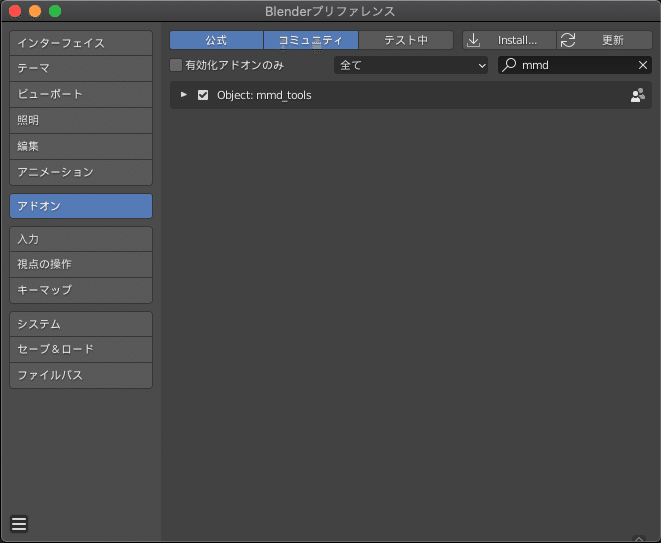Open the ビューポート section

point(81,94)
